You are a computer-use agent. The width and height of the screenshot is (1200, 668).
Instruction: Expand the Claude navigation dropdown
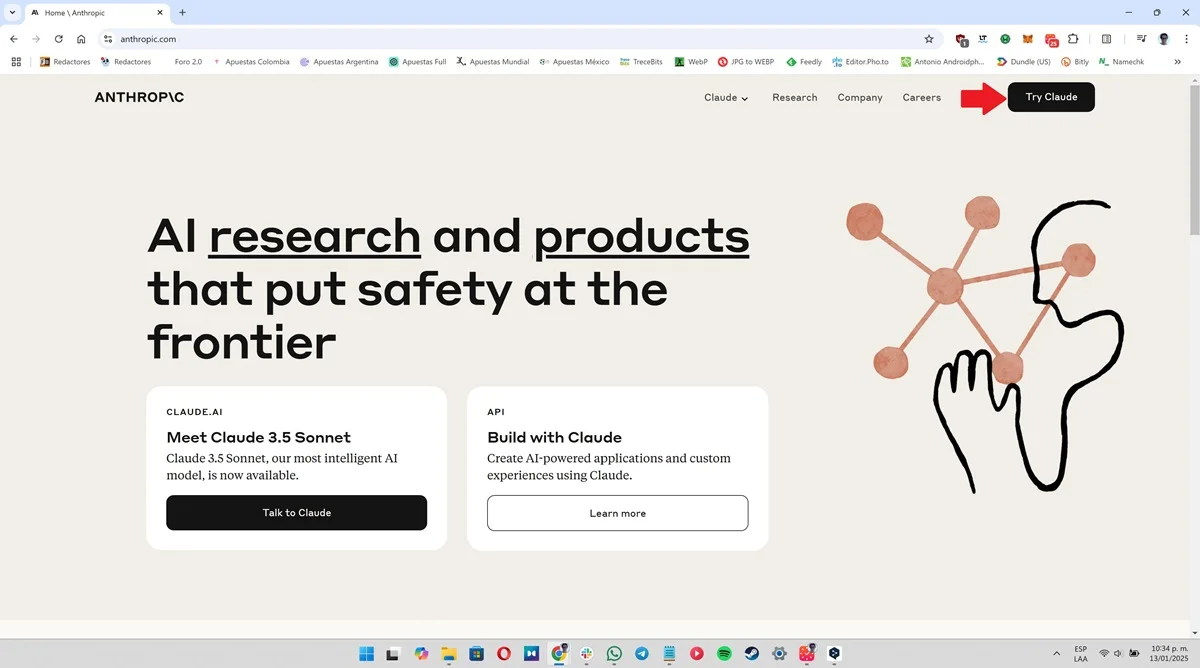coord(726,97)
